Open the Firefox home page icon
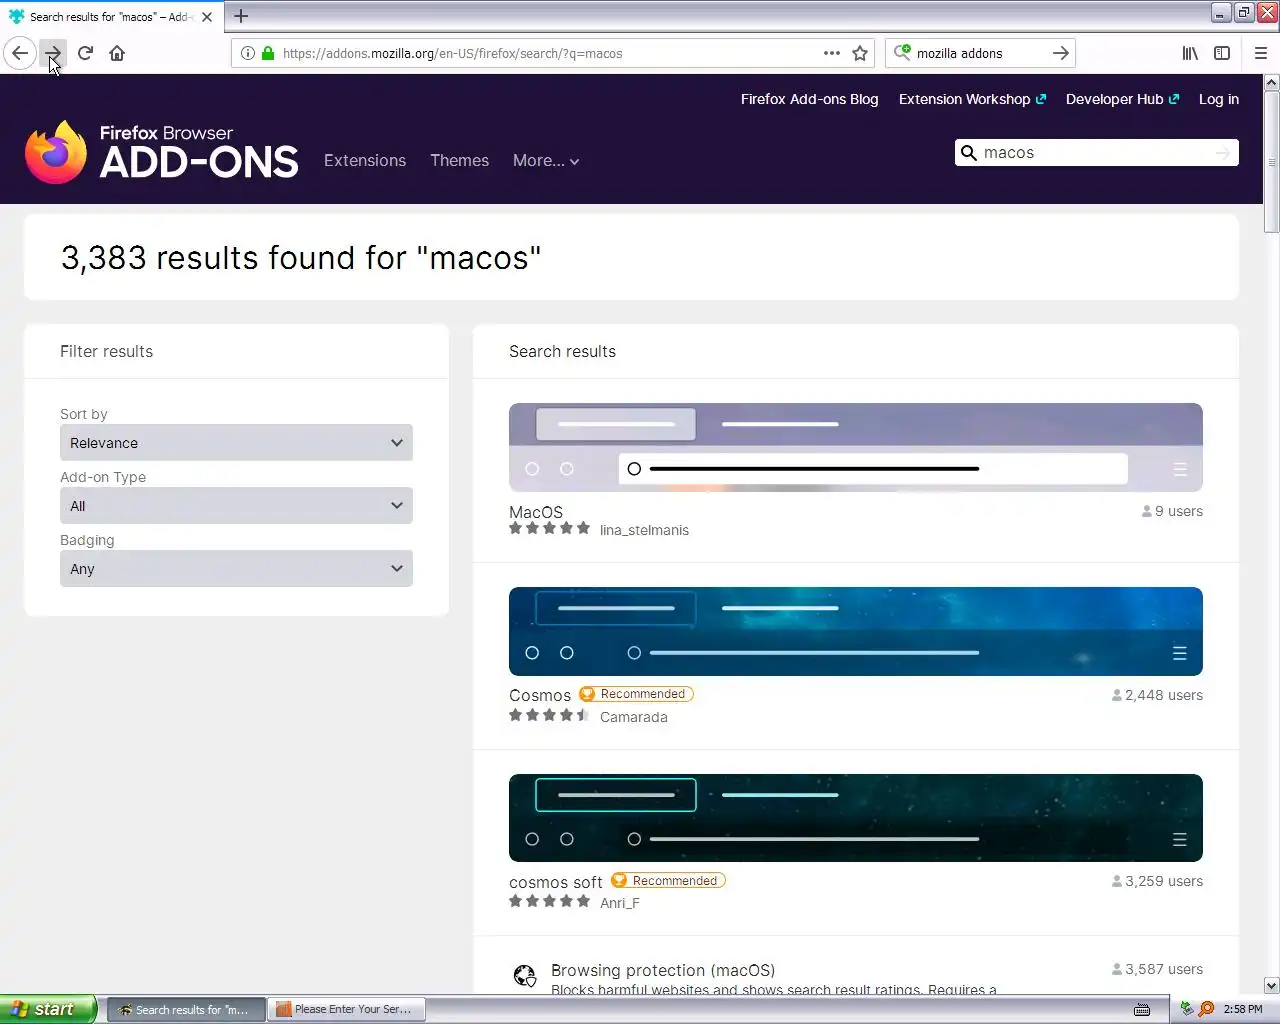The image size is (1280, 1024). tap(117, 53)
